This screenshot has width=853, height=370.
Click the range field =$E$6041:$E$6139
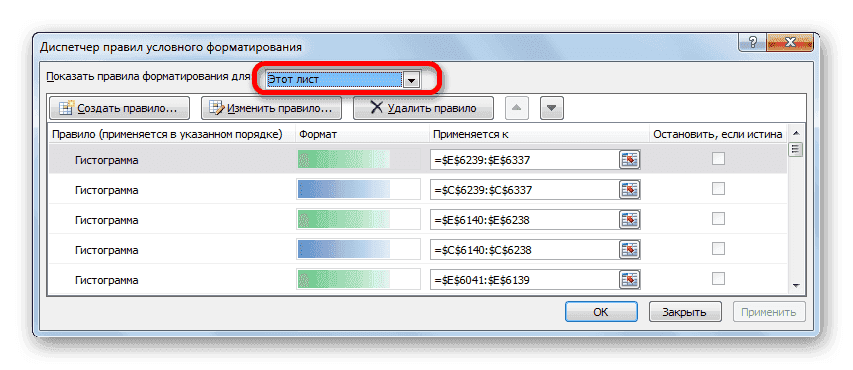coord(524,280)
